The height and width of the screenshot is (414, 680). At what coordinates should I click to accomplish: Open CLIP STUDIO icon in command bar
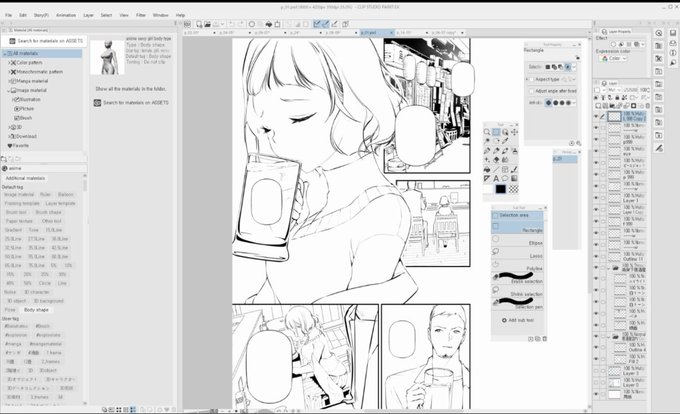[187, 24]
